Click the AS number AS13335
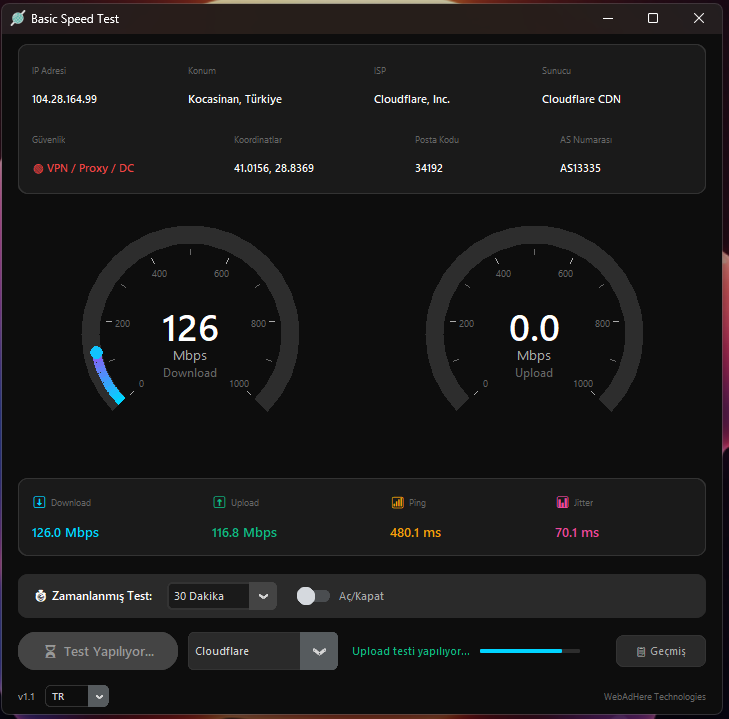This screenshot has height=719, width=729. [580, 168]
